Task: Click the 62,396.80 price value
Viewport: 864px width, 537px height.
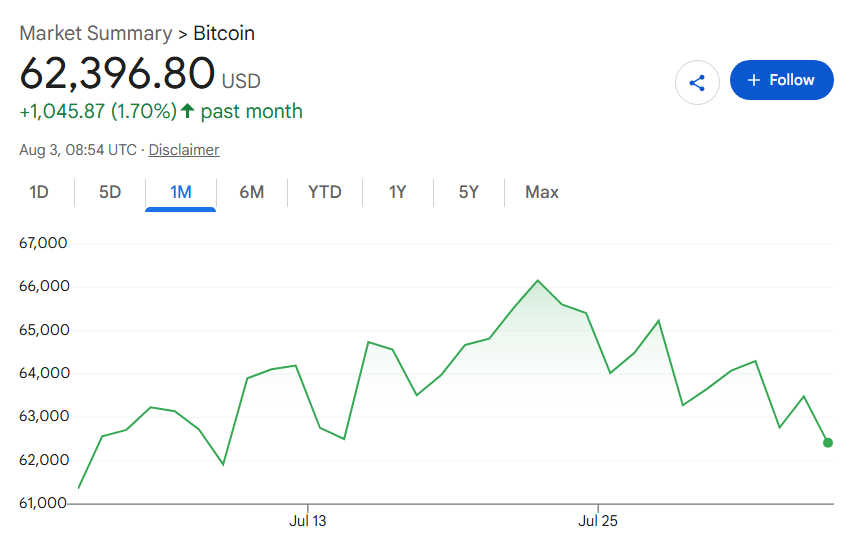Action: (x=117, y=73)
